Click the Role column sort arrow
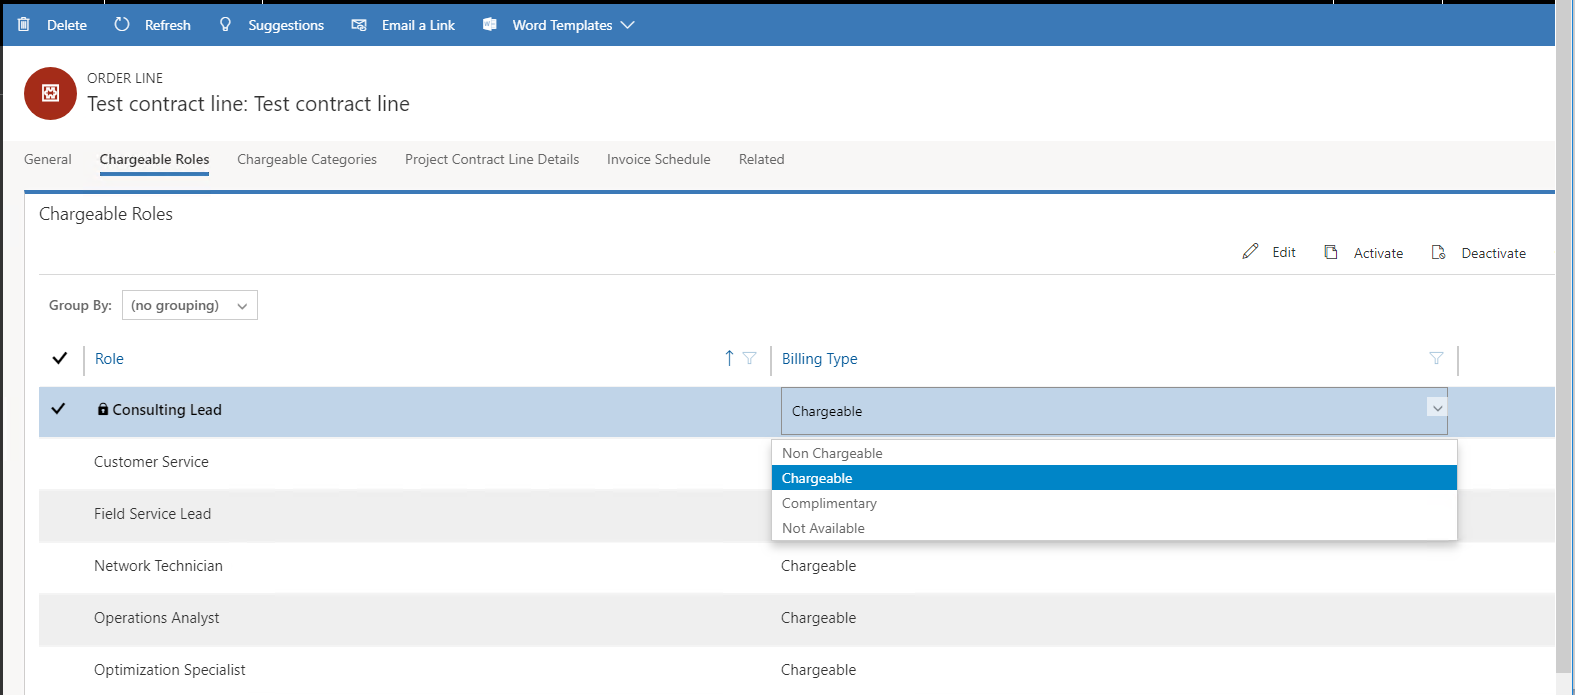Viewport: 1575px width, 695px height. pyautogui.click(x=729, y=358)
